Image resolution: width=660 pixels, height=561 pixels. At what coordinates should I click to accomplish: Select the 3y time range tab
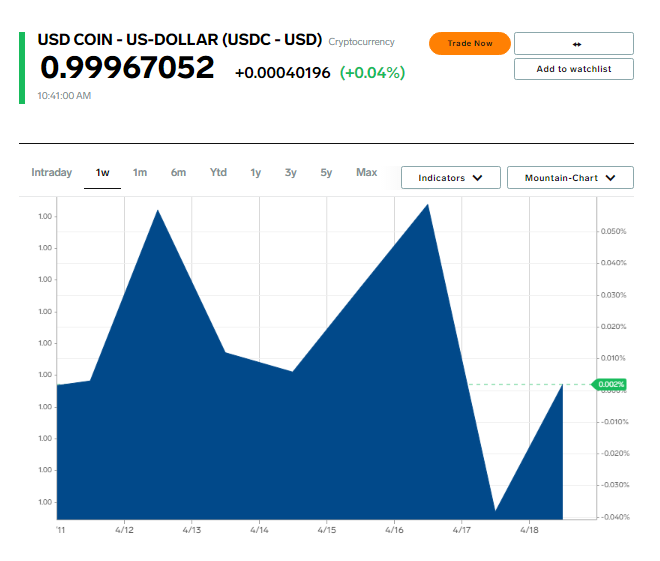(290, 173)
